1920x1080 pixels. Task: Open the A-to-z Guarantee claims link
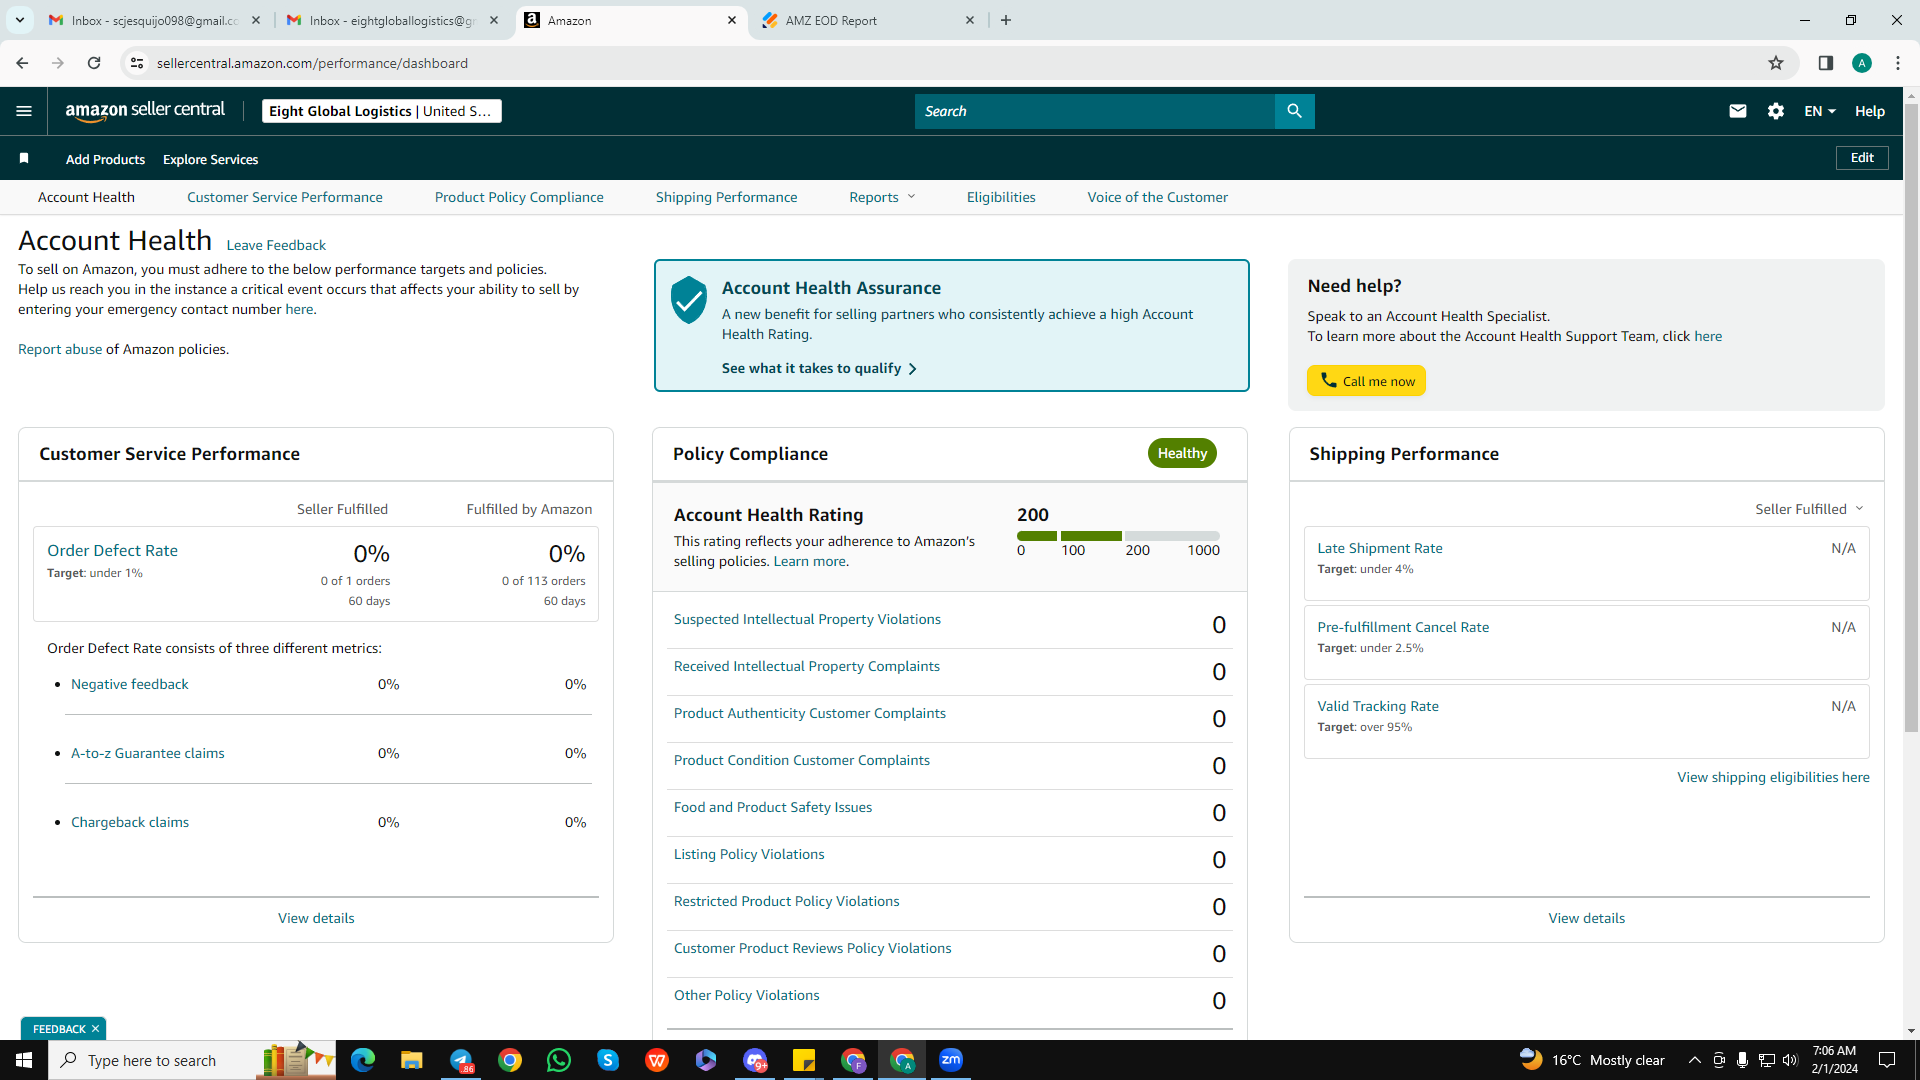148,753
